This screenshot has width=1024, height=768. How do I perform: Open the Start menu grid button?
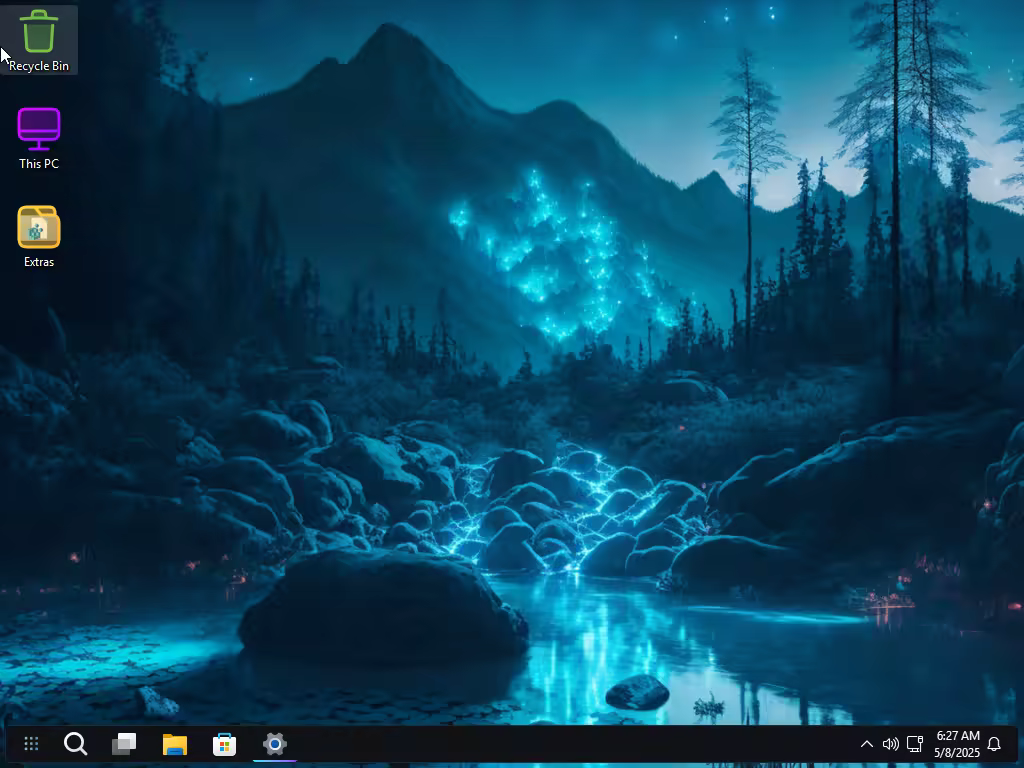(31, 744)
